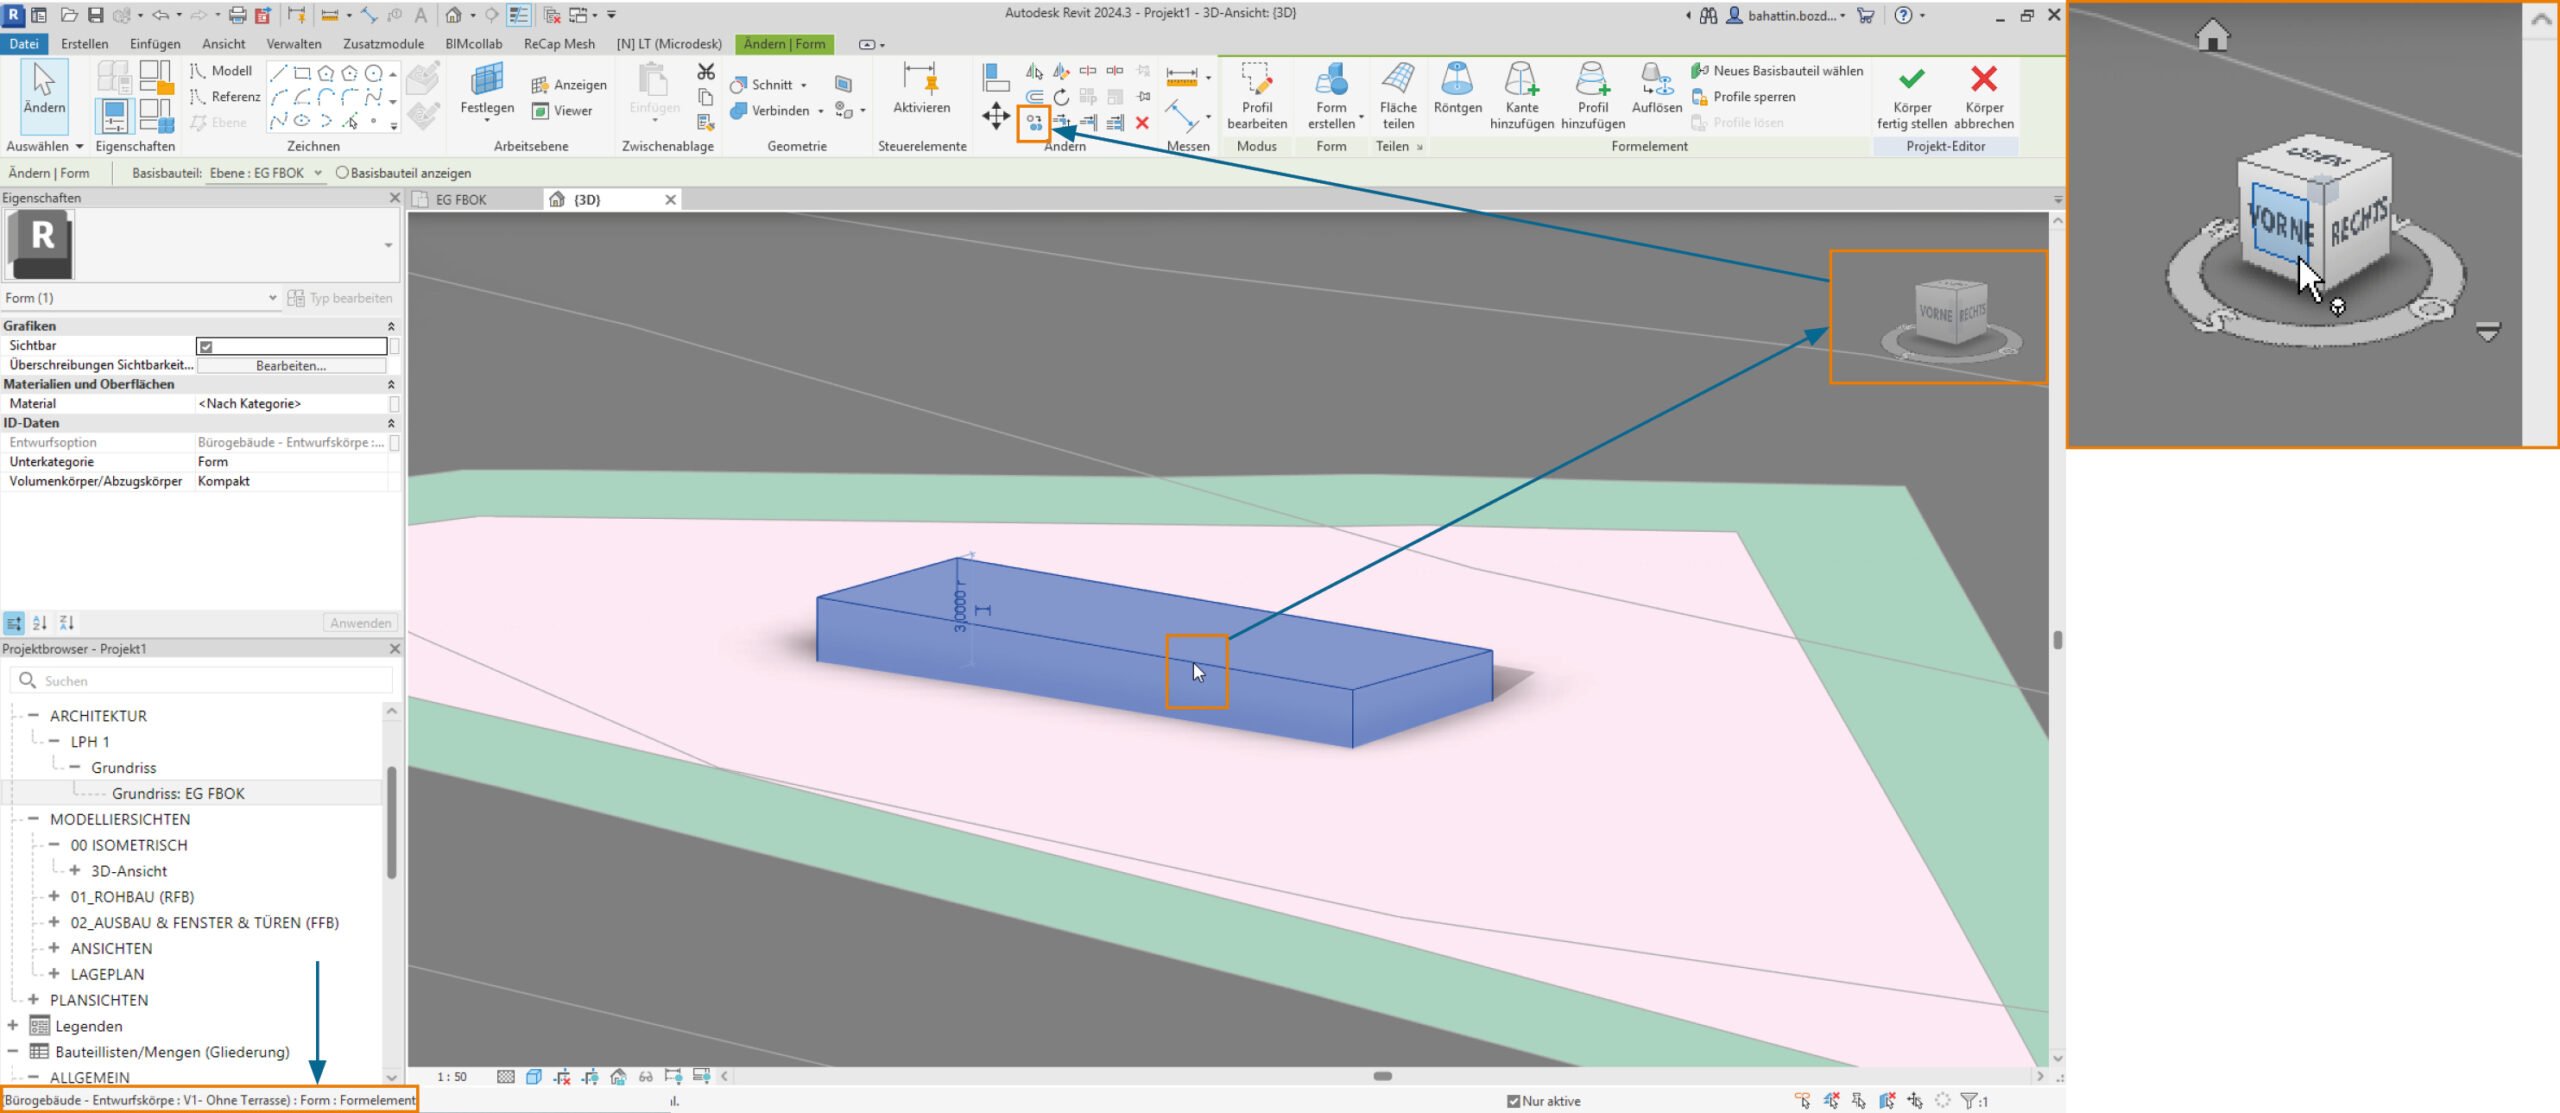Close the {3D} view tab
Screen dimensions: 2560x1113
(671, 200)
